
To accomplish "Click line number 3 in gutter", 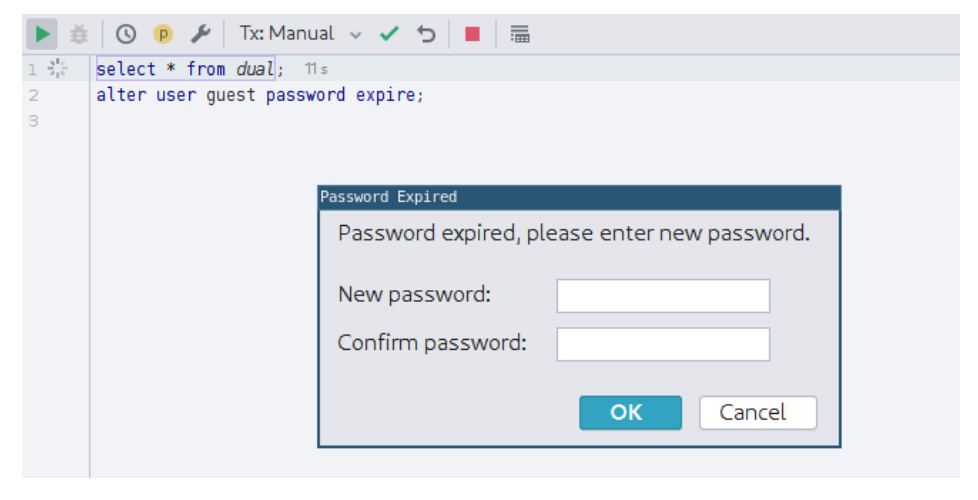I will [34, 121].
